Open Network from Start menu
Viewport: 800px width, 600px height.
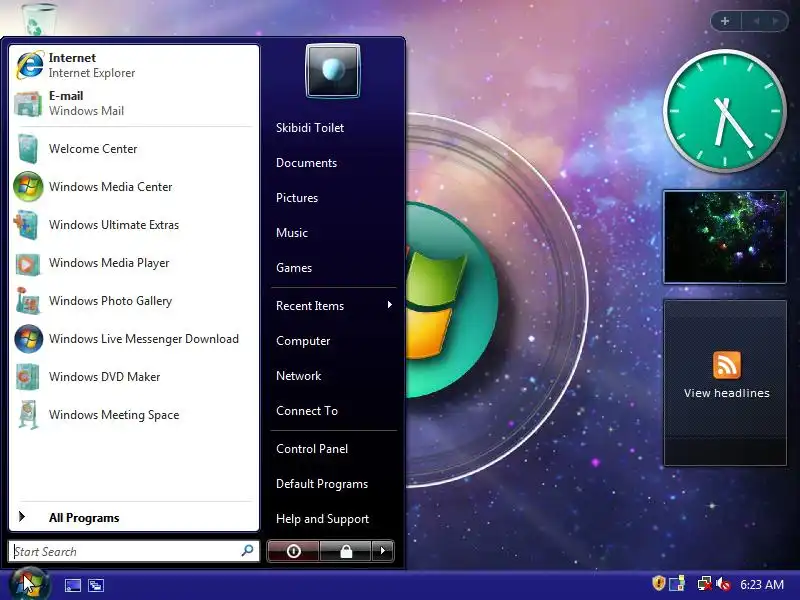pyautogui.click(x=298, y=376)
